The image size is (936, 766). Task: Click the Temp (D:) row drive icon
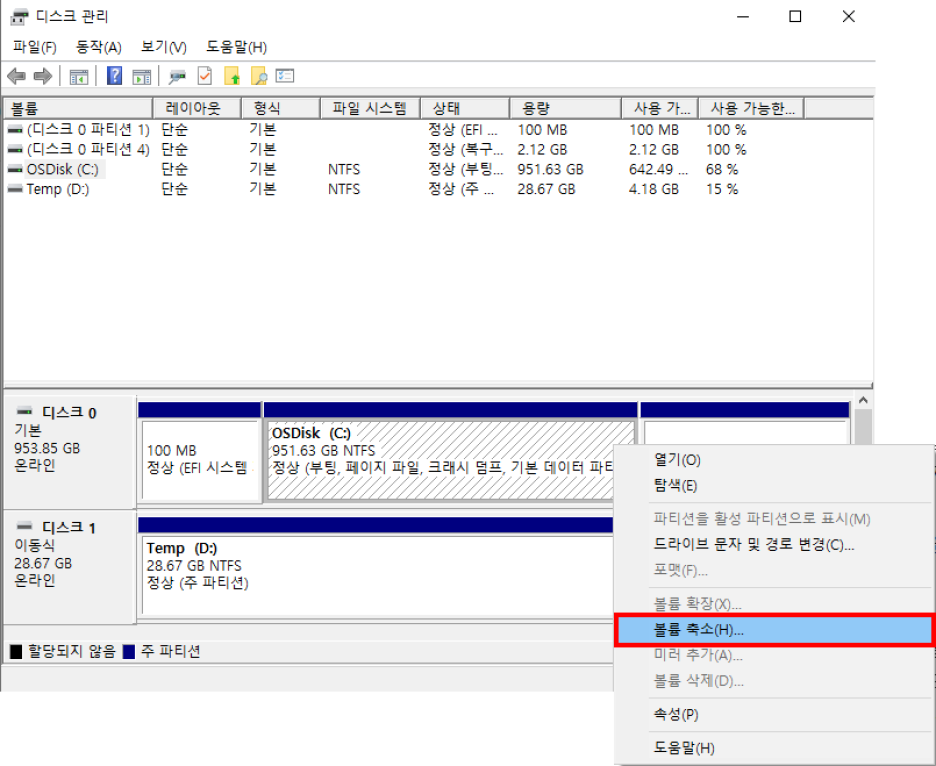(15, 189)
